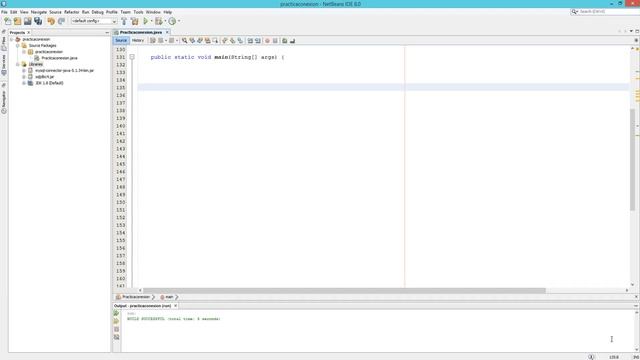Image resolution: width=640 pixels, height=360 pixels.
Task: Select Practicaconexion.java editor tab
Action: point(141,32)
